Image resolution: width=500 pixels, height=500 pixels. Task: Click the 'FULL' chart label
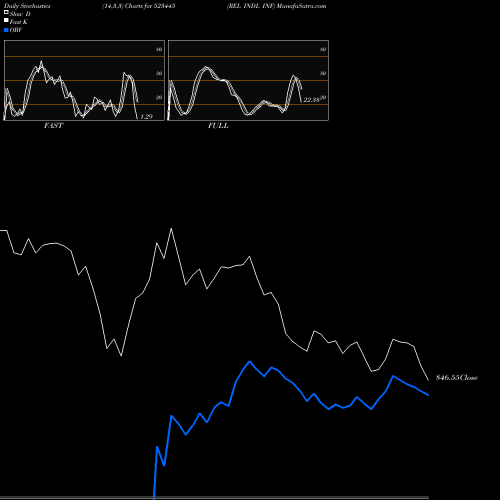tap(218, 126)
